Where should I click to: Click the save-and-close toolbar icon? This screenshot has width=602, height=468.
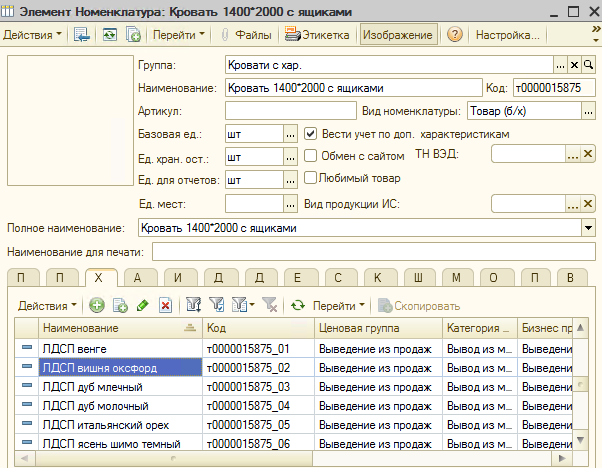click(x=82, y=35)
